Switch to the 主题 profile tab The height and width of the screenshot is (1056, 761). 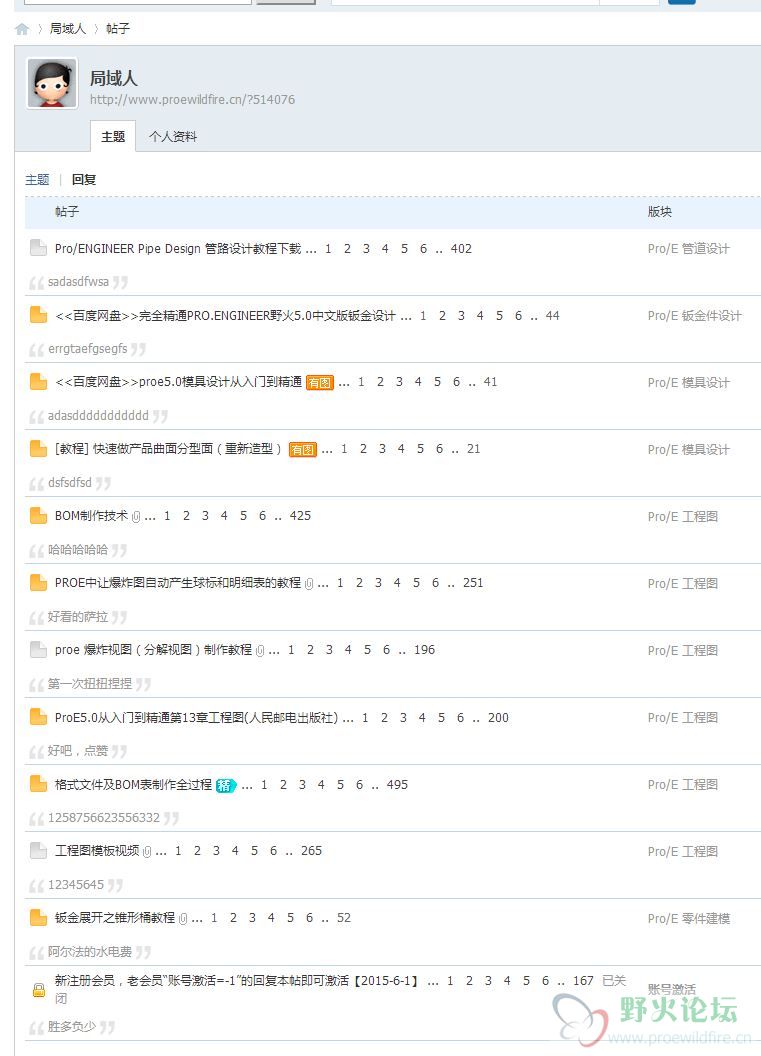(113, 137)
